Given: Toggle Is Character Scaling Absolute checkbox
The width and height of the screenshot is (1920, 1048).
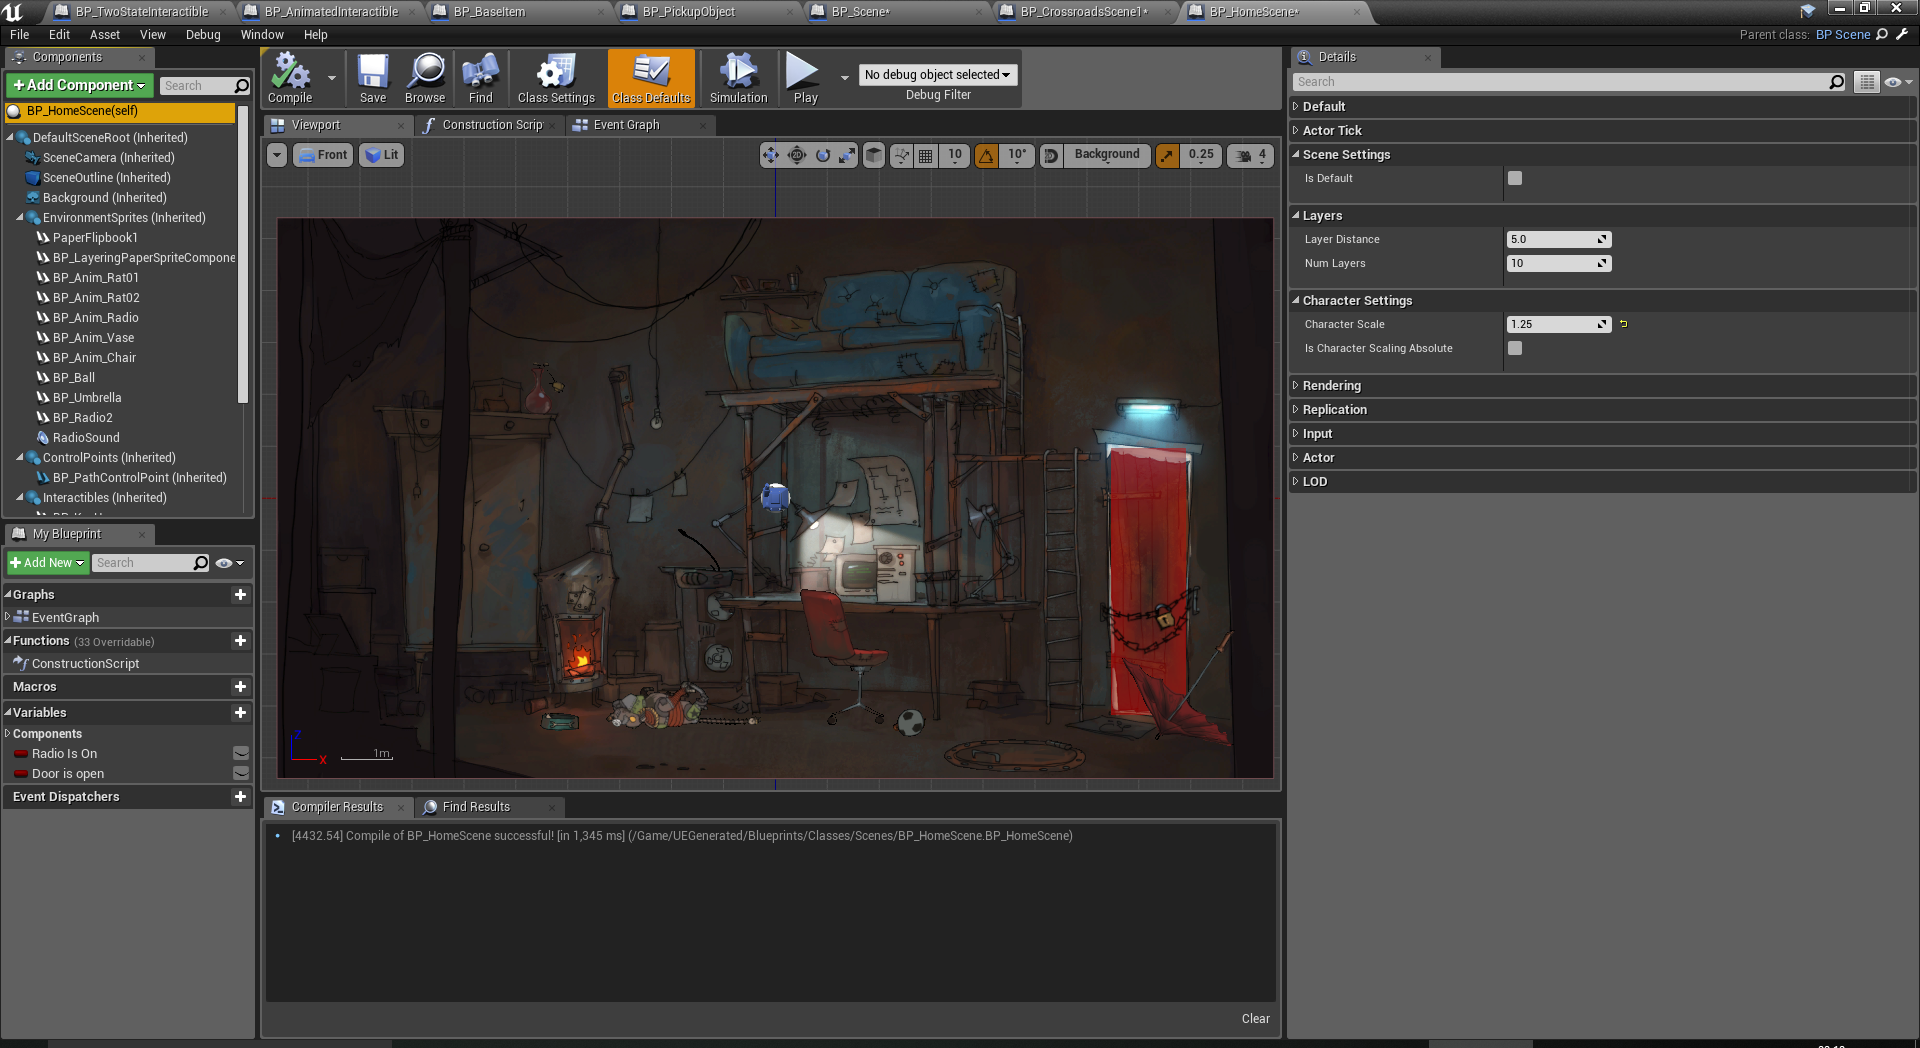Looking at the screenshot, I should click(1515, 348).
